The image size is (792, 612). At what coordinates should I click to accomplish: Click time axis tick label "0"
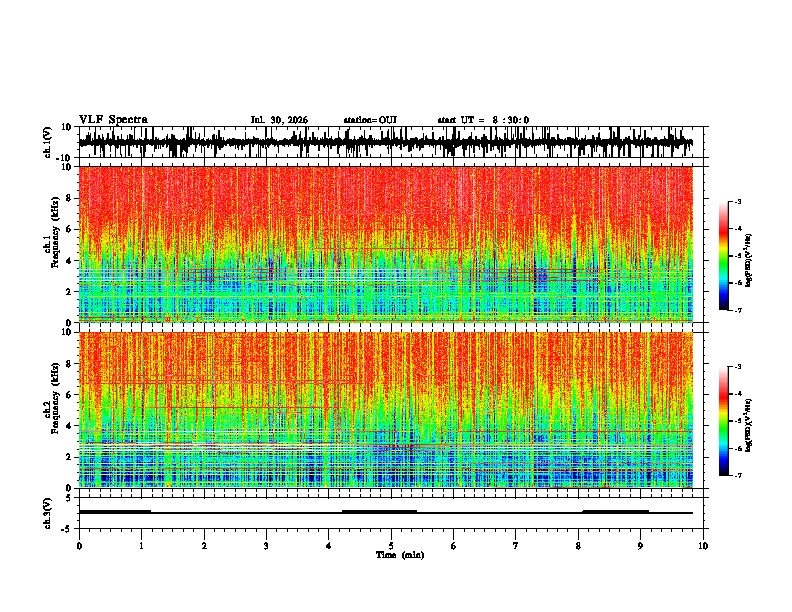79,546
